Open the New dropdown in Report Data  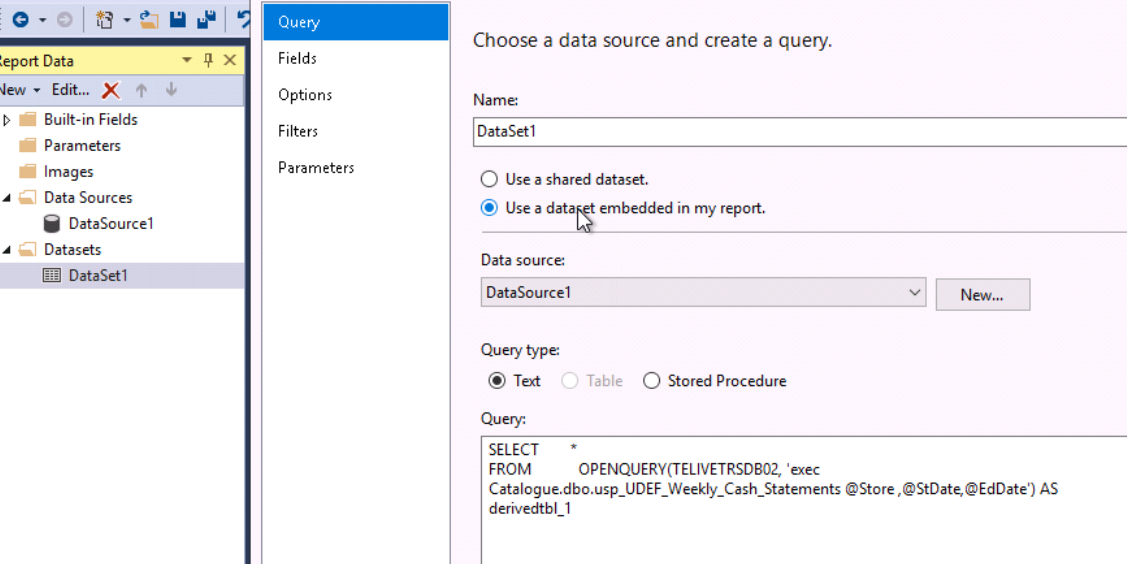click(x=19, y=90)
